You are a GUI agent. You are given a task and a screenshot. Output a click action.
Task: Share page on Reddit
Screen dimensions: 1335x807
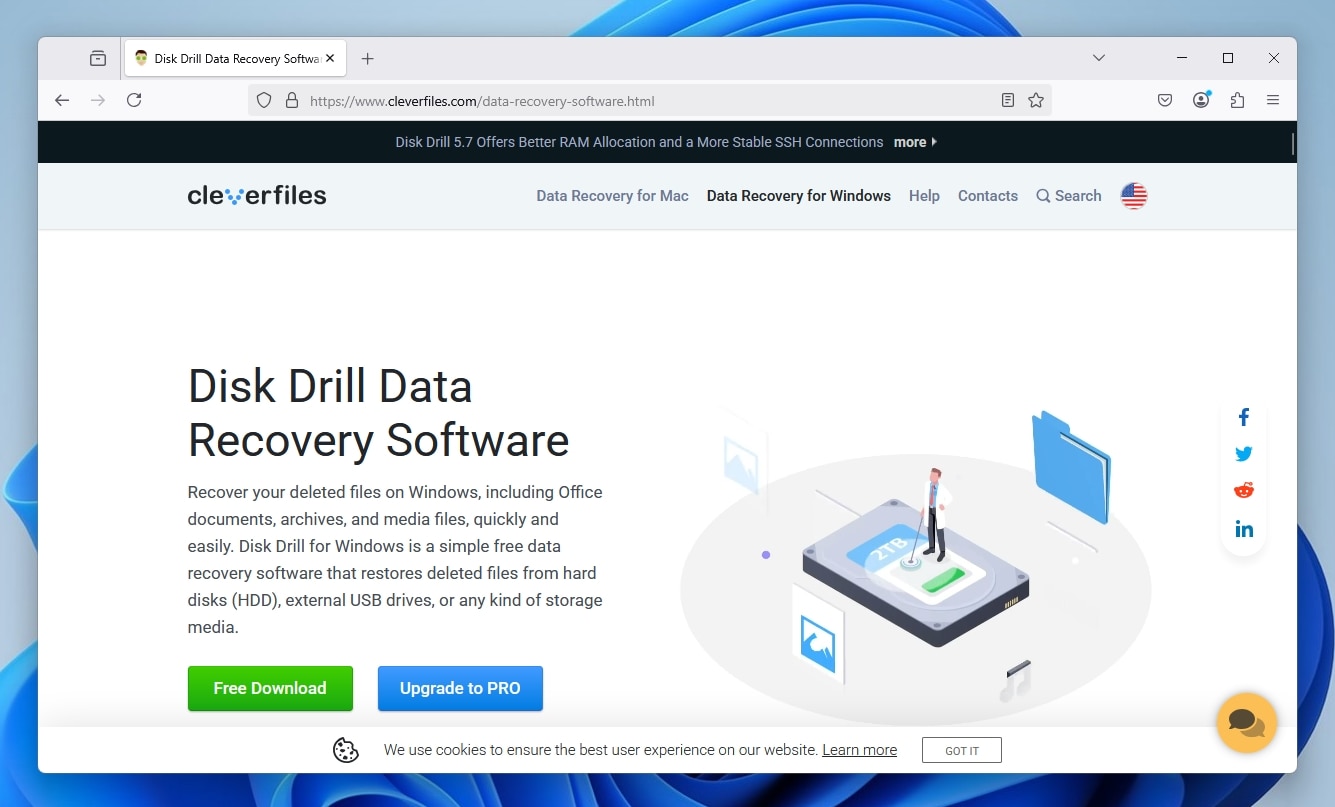tap(1244, 490)
